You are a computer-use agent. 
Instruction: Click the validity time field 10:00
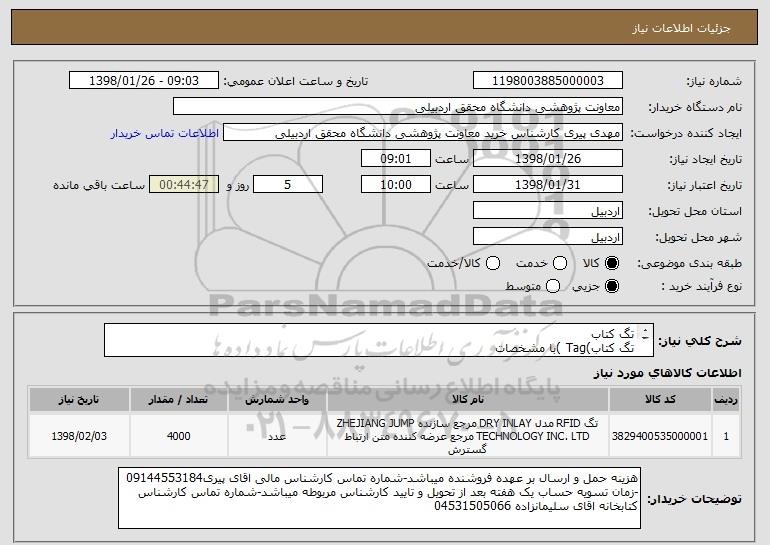point(396,185)
